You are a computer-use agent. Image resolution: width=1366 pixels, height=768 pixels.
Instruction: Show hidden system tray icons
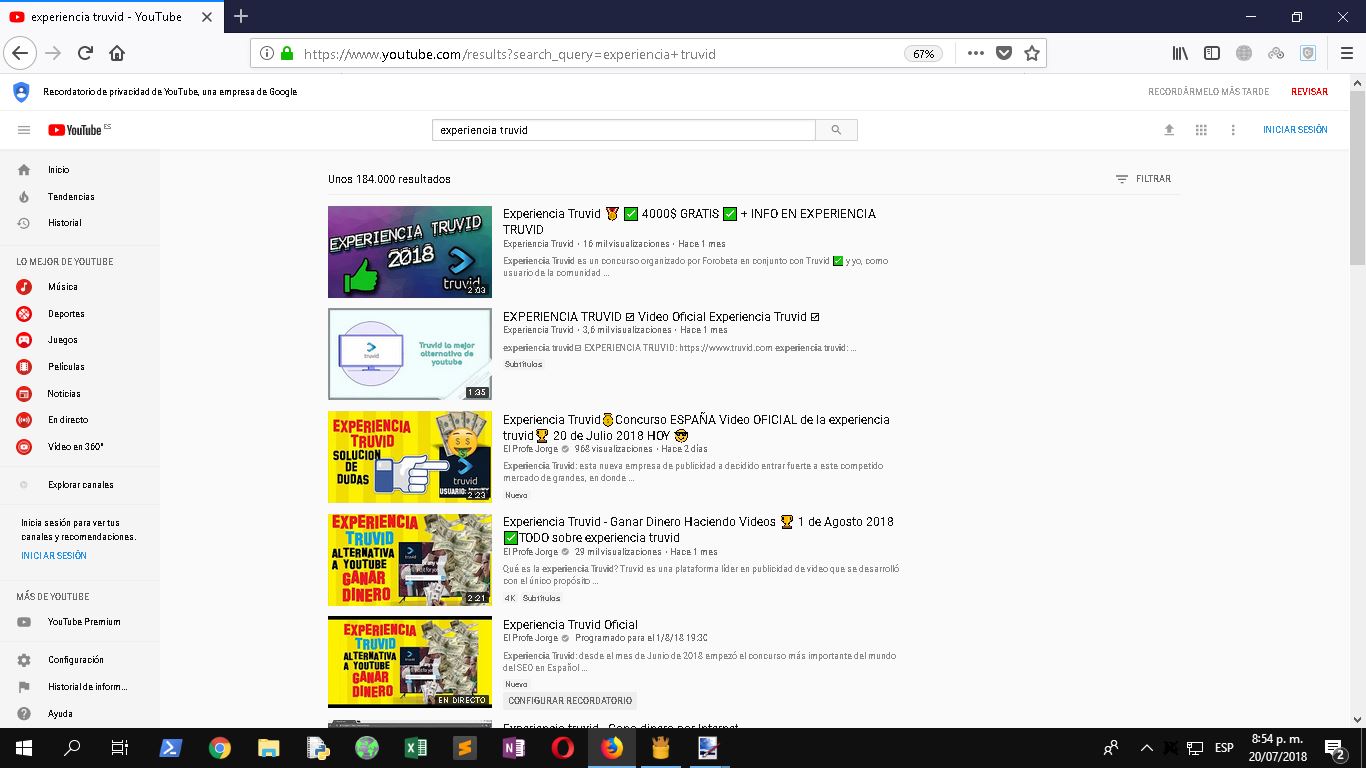tap(1146, 748)
